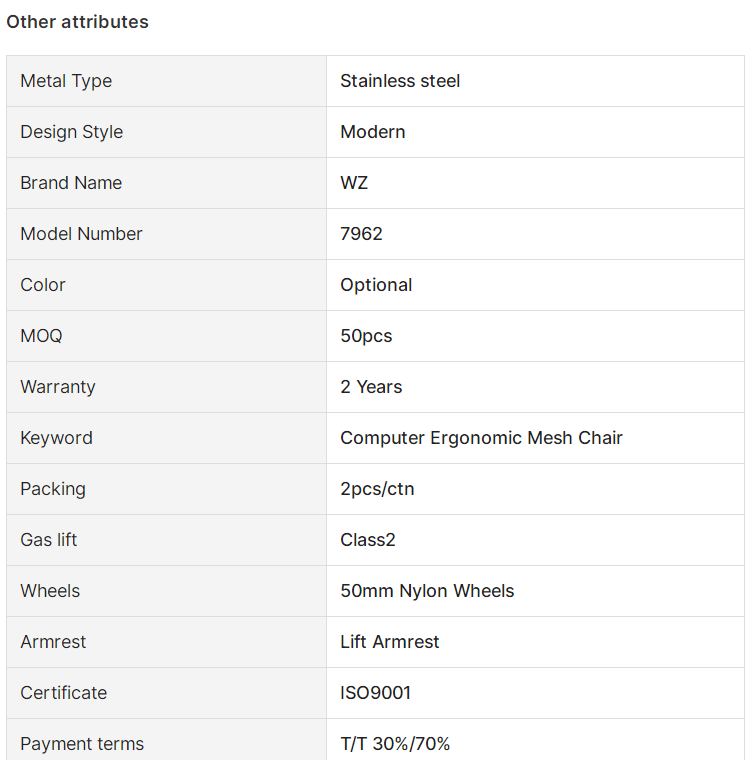The image size is (752, 760).
Task: Select model number 7962
Action: (x=361, y=234)
